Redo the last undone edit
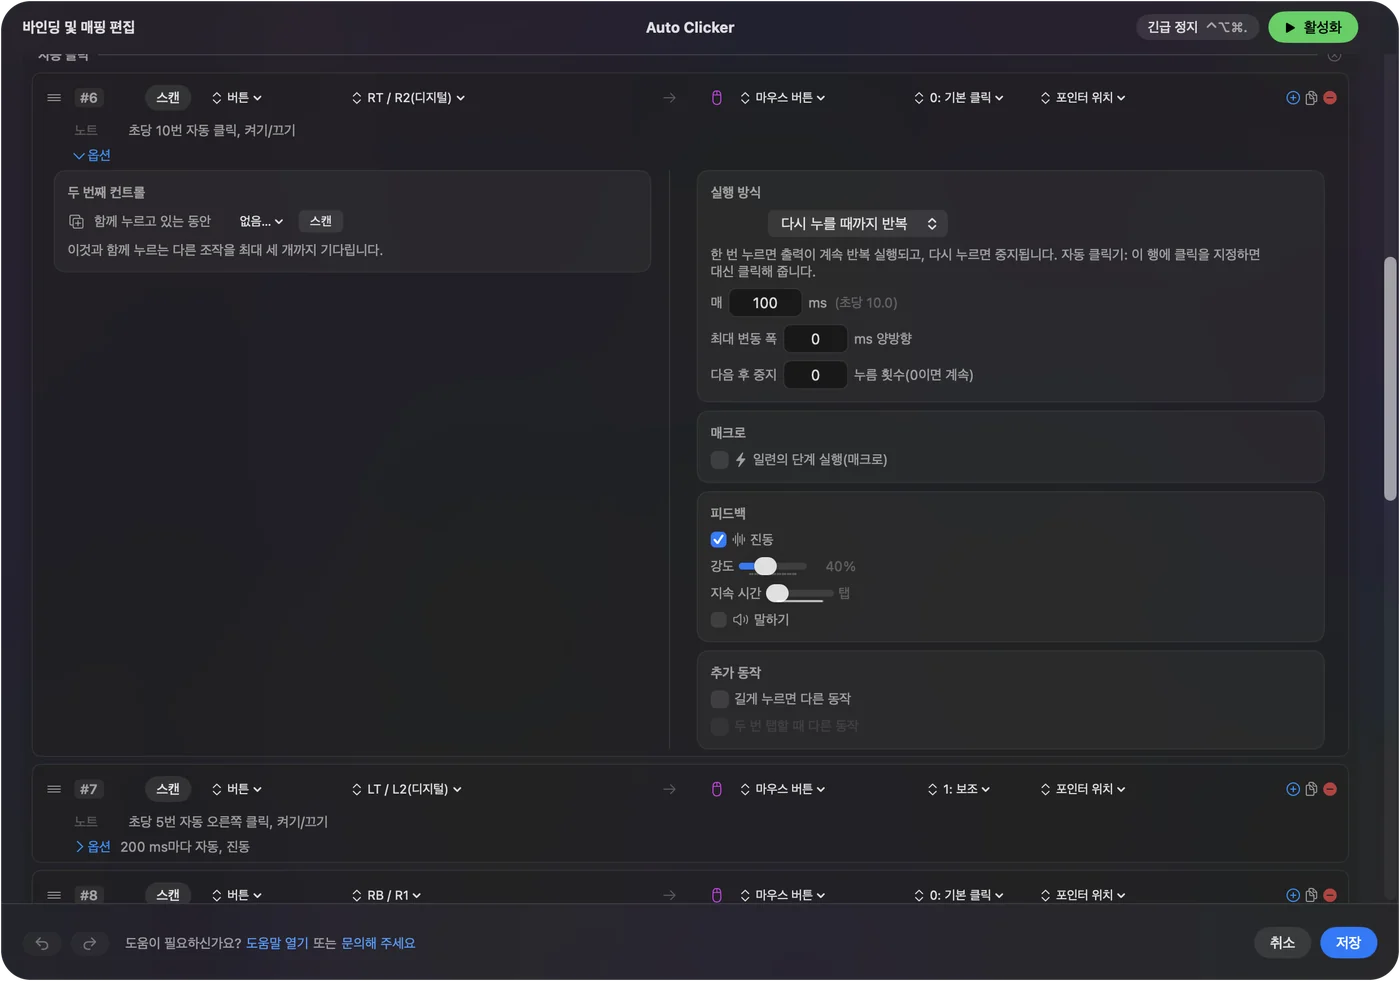1400x981 pixels. point(89,943)
